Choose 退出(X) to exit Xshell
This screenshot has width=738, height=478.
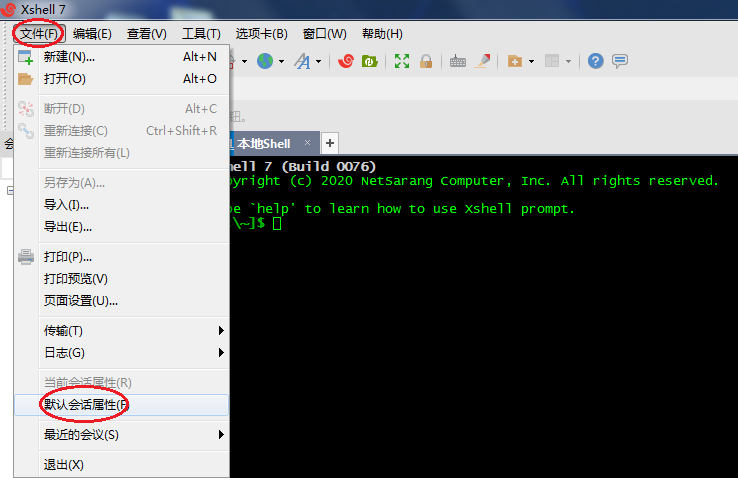point(122,465)
